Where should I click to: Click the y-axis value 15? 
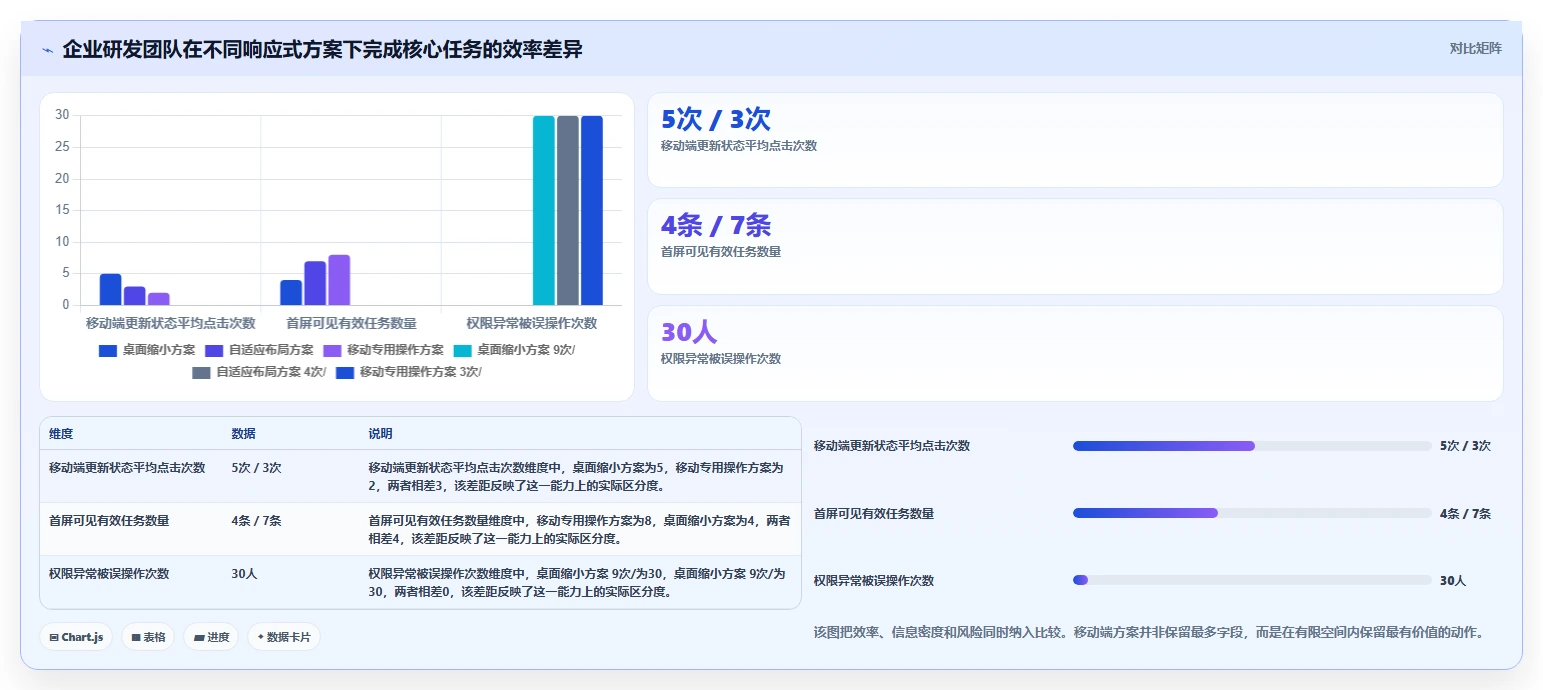[62, 210]
